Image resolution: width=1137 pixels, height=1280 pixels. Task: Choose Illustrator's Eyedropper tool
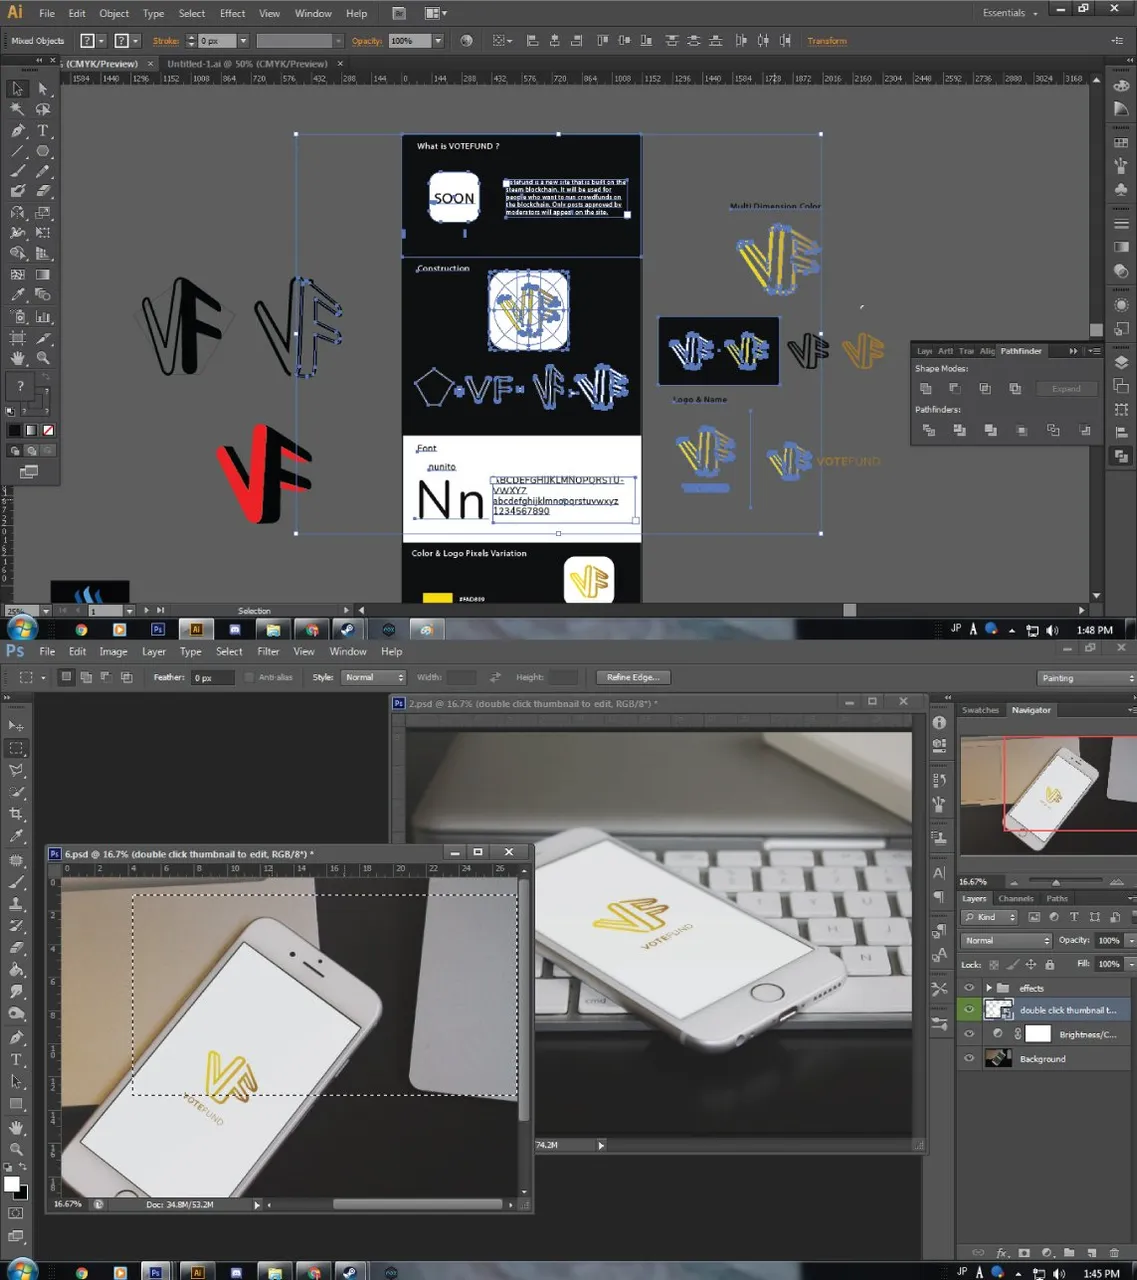pos(18,296)
